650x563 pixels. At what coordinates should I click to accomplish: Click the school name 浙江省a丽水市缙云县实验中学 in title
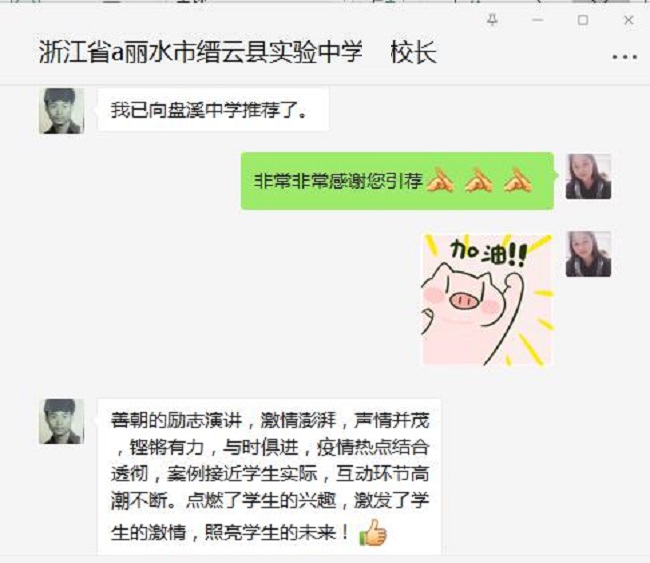[x=201, y=52]
